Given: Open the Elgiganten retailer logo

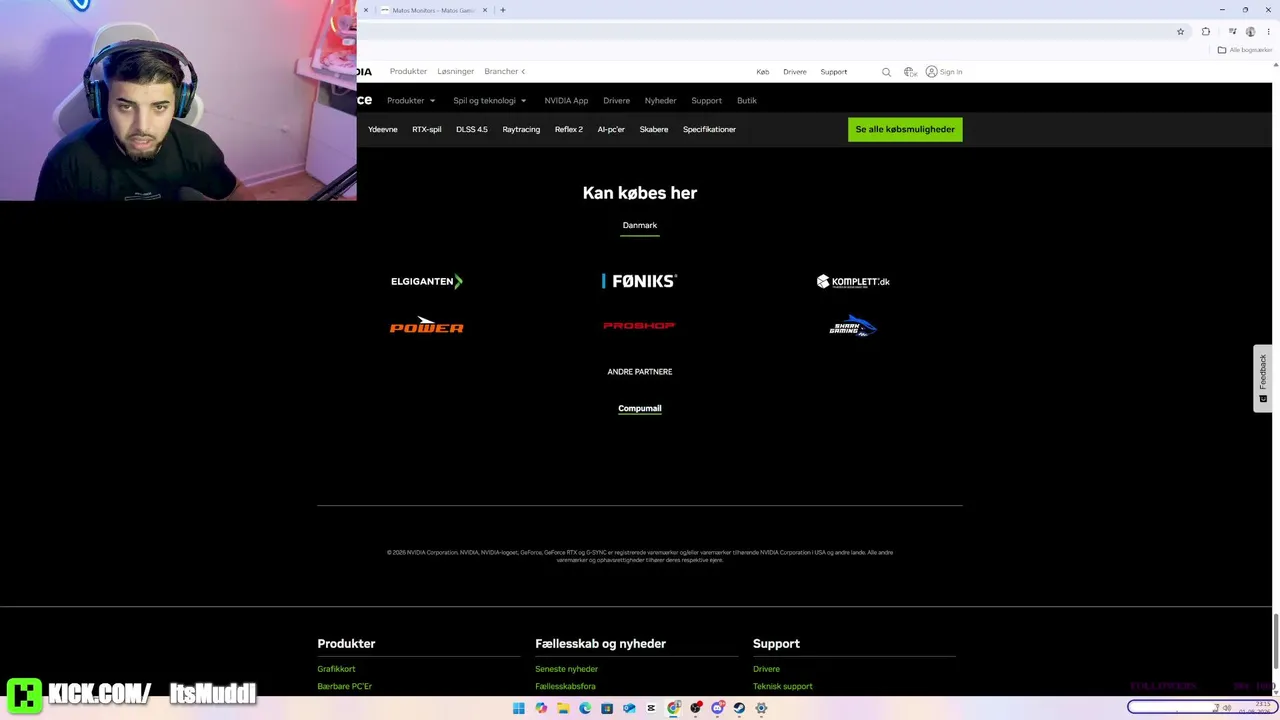Looking at the screenshot, I should point(427,281).
